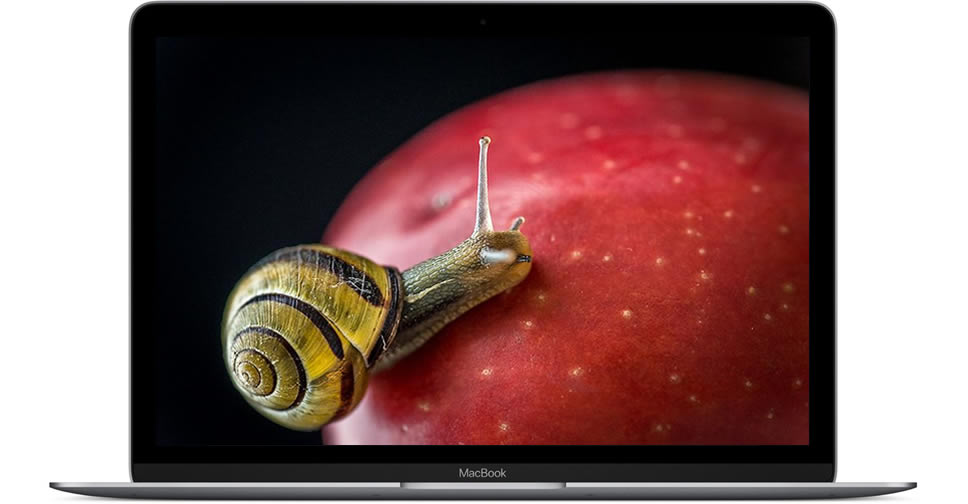Viewport: 968px width, 504px height.
Task: Click the tip of the snail's tall tentacle
Action: click(485, 142)
